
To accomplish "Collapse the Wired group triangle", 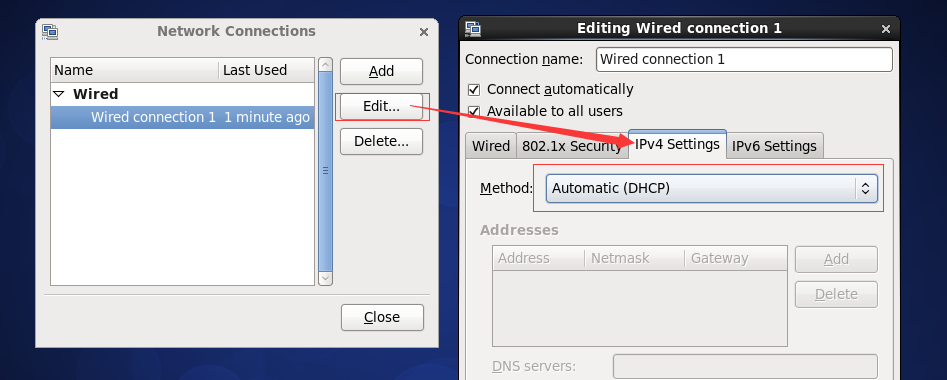I will [x=59, y=94].
